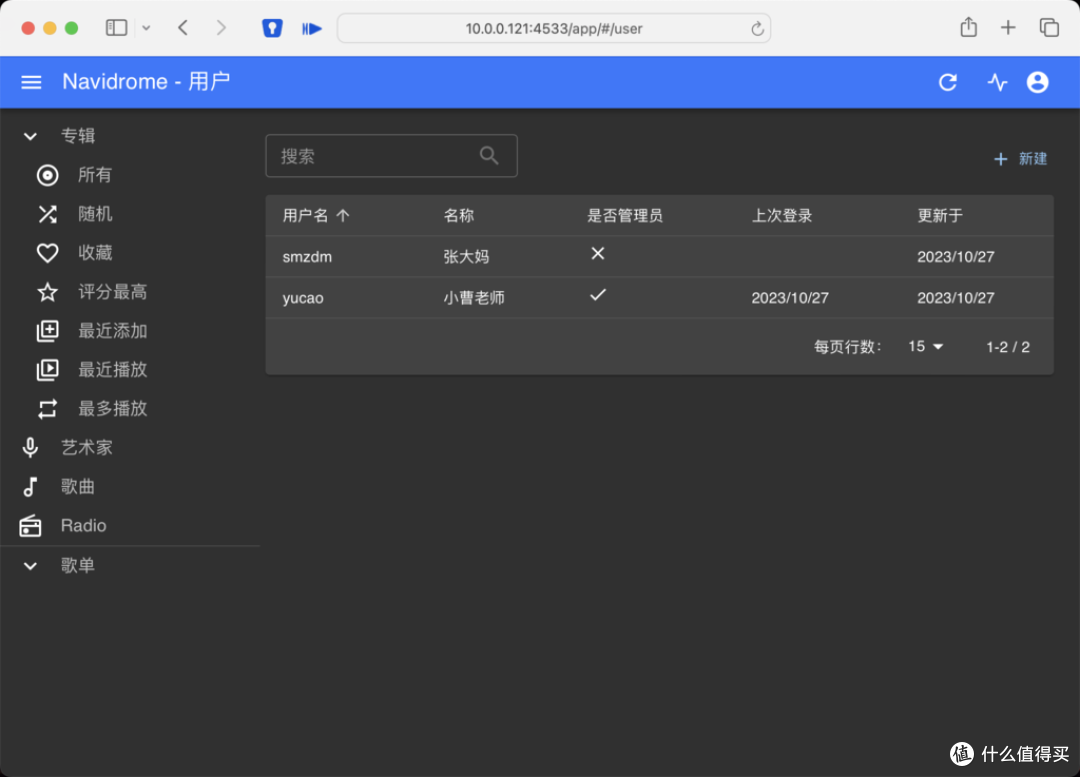Click the 最近播放 video-library icon

click(48, 370)
